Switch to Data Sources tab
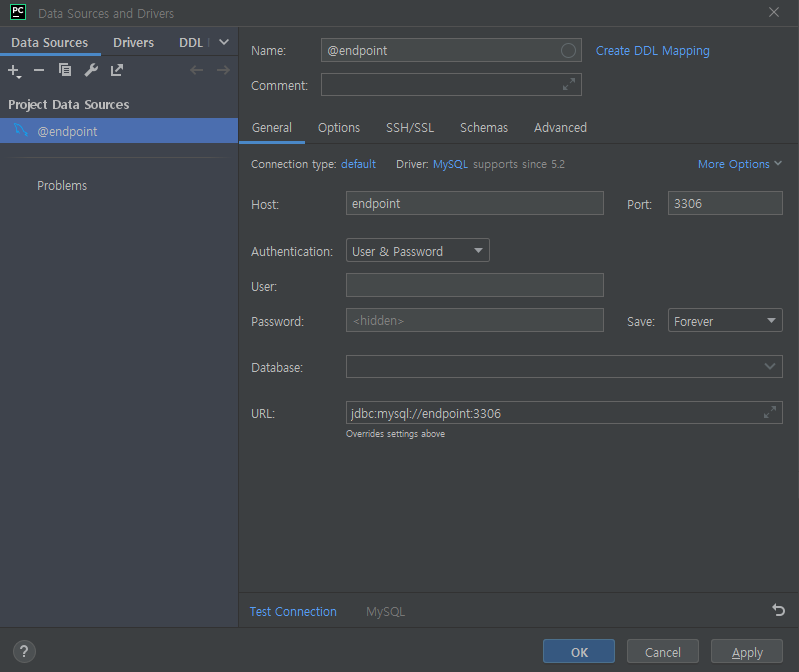Viewport: 799px width, 672px height. [49, 42]
